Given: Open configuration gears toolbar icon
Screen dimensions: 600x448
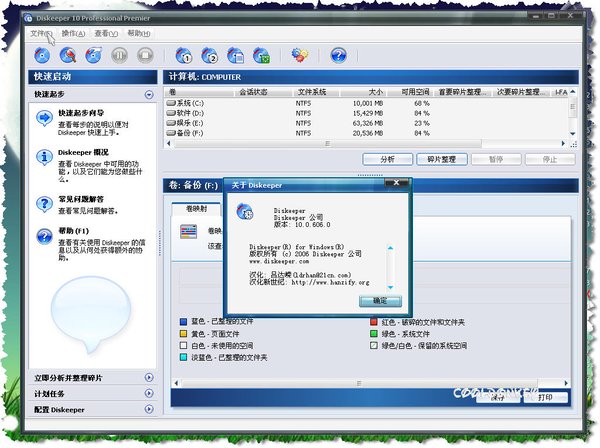Looking at the screenshot, I should pos(300,55).
